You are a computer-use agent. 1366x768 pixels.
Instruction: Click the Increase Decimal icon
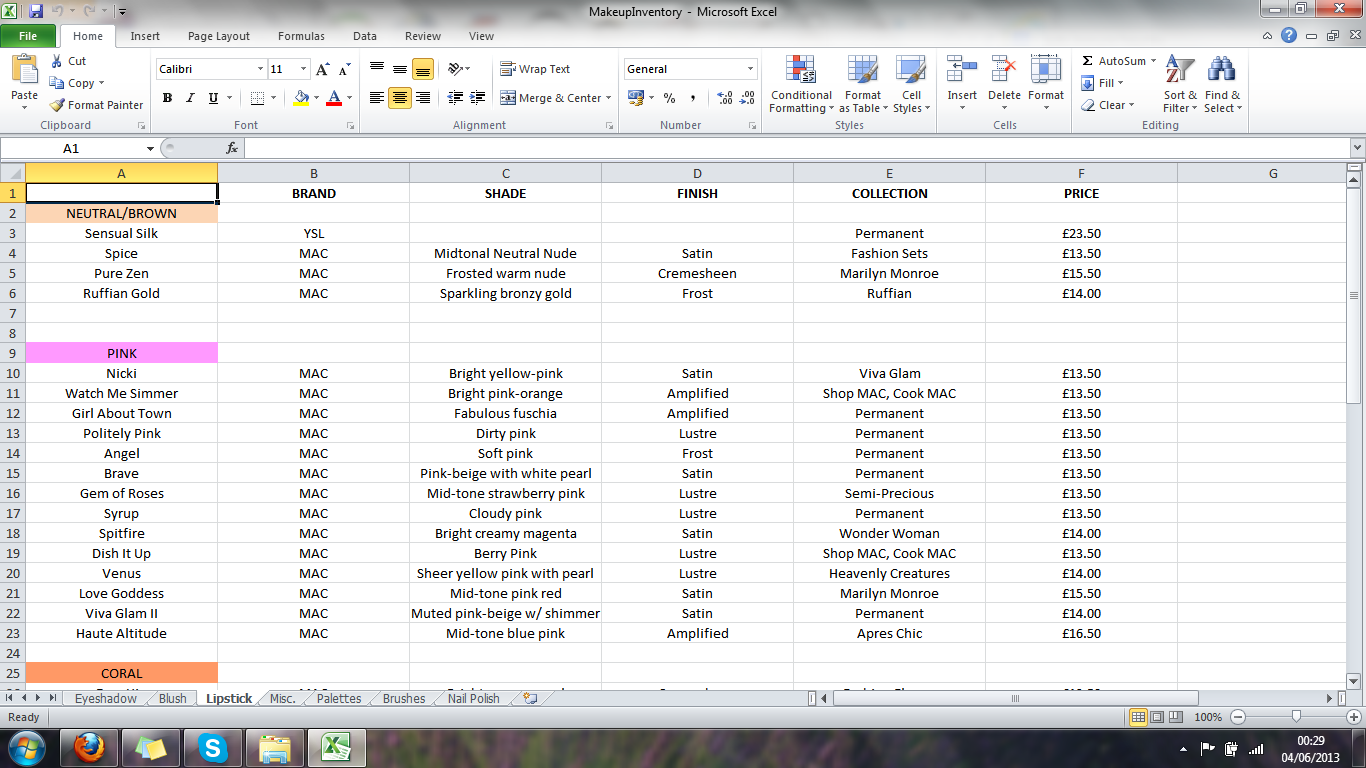(x=724, y=98)
